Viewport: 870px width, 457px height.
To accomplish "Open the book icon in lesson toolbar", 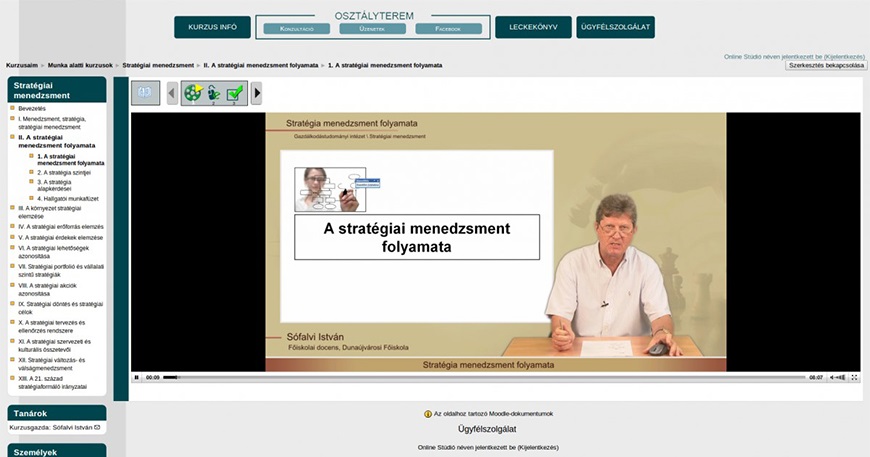I will (x=145, y=93).
